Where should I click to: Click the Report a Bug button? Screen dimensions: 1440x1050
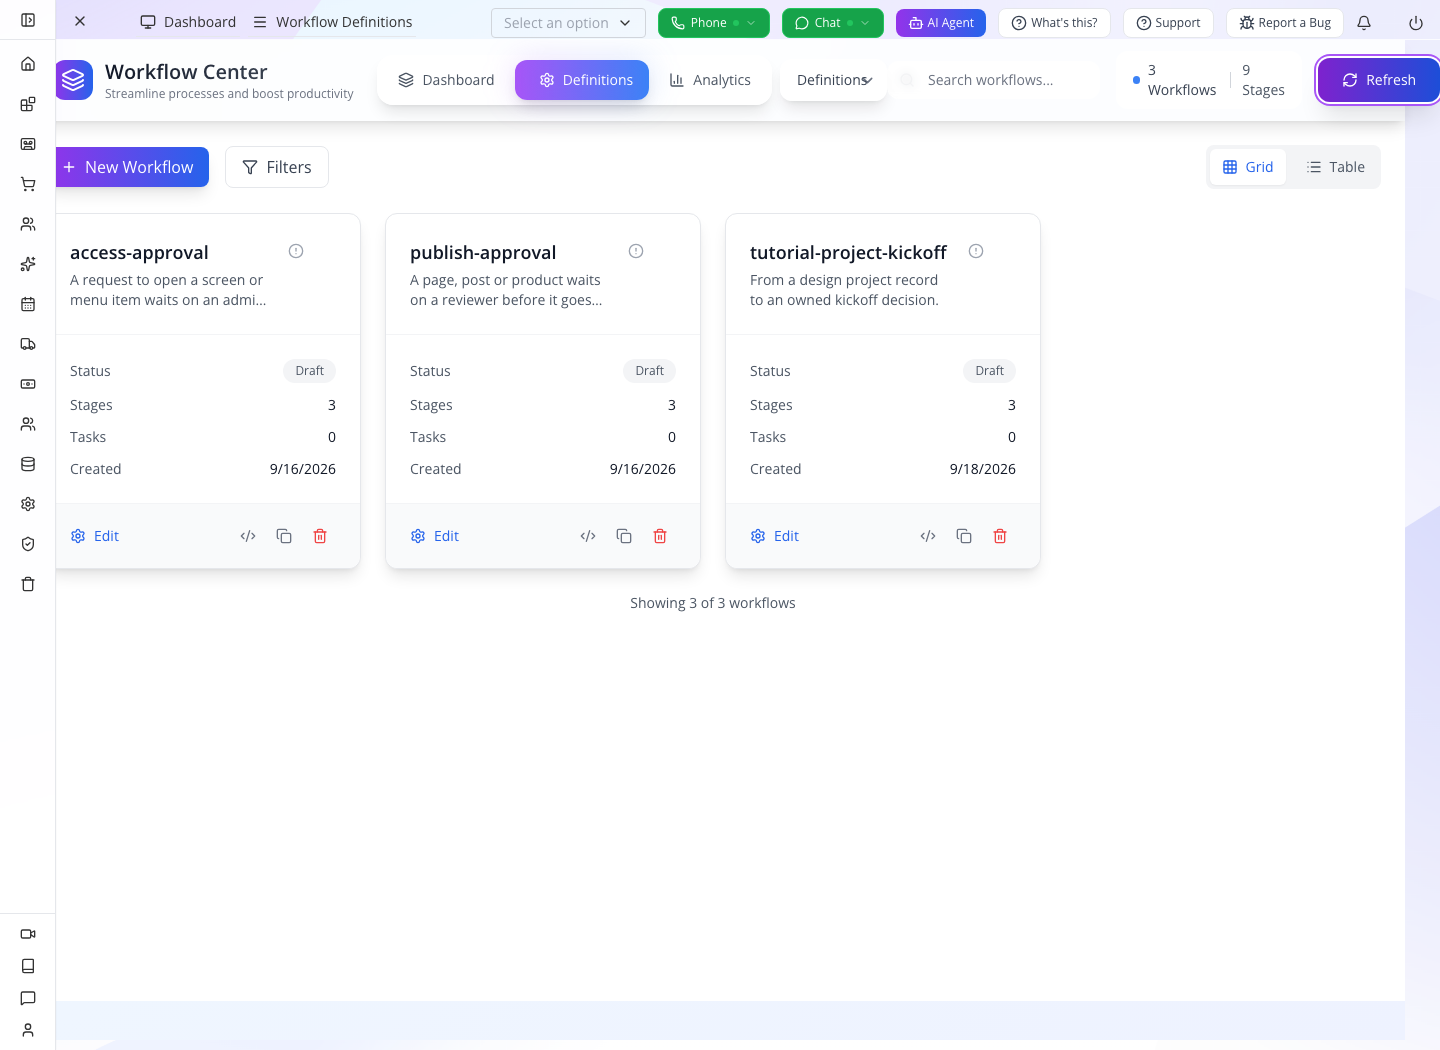tap(1285, 23)
